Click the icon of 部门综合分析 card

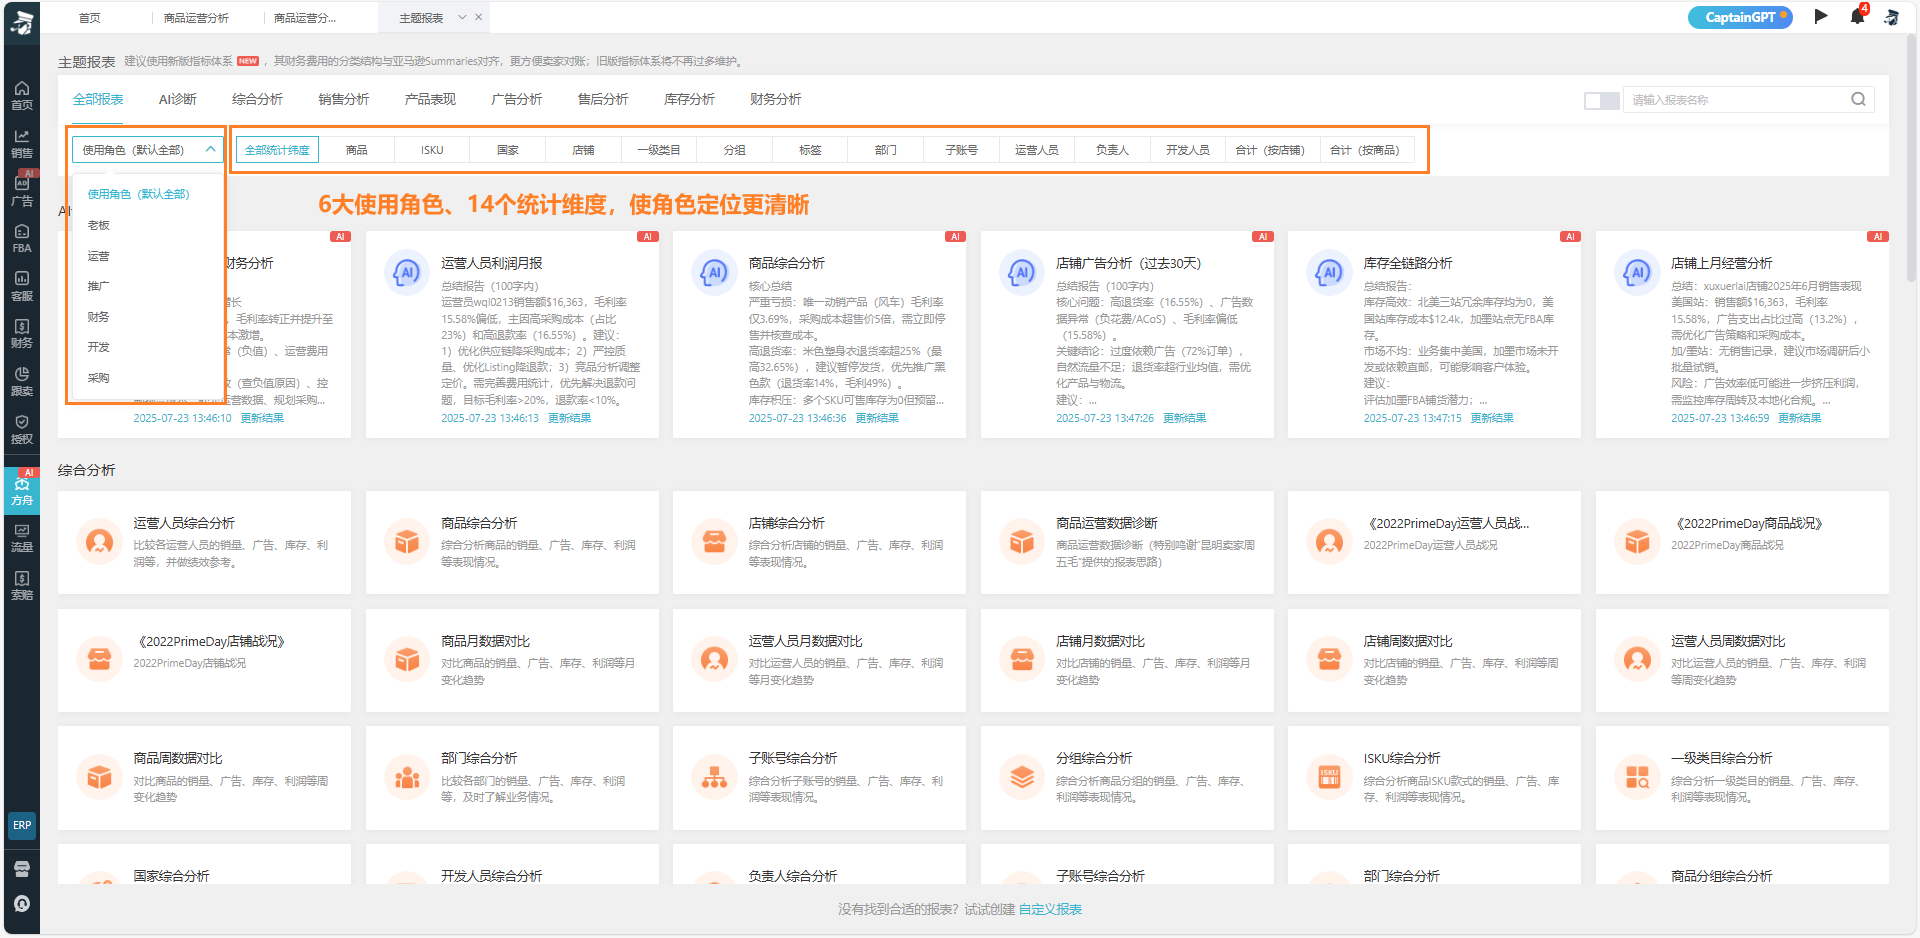click(407, 777)
